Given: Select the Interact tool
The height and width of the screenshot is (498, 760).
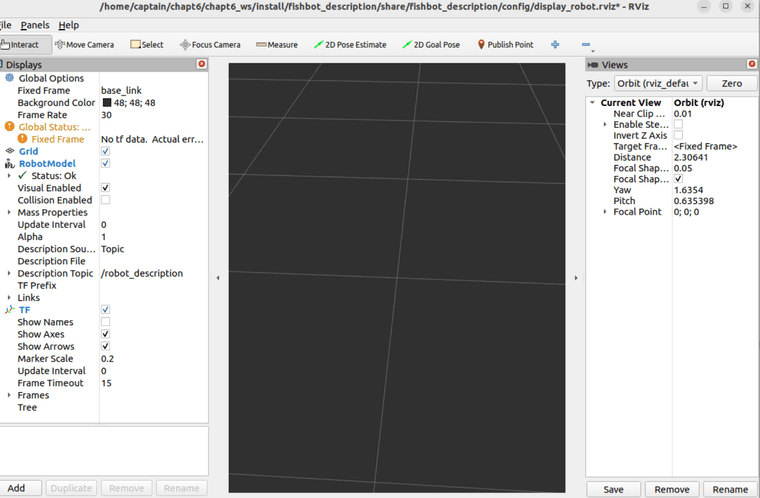Looking at the screenshot, I should 24,45.
